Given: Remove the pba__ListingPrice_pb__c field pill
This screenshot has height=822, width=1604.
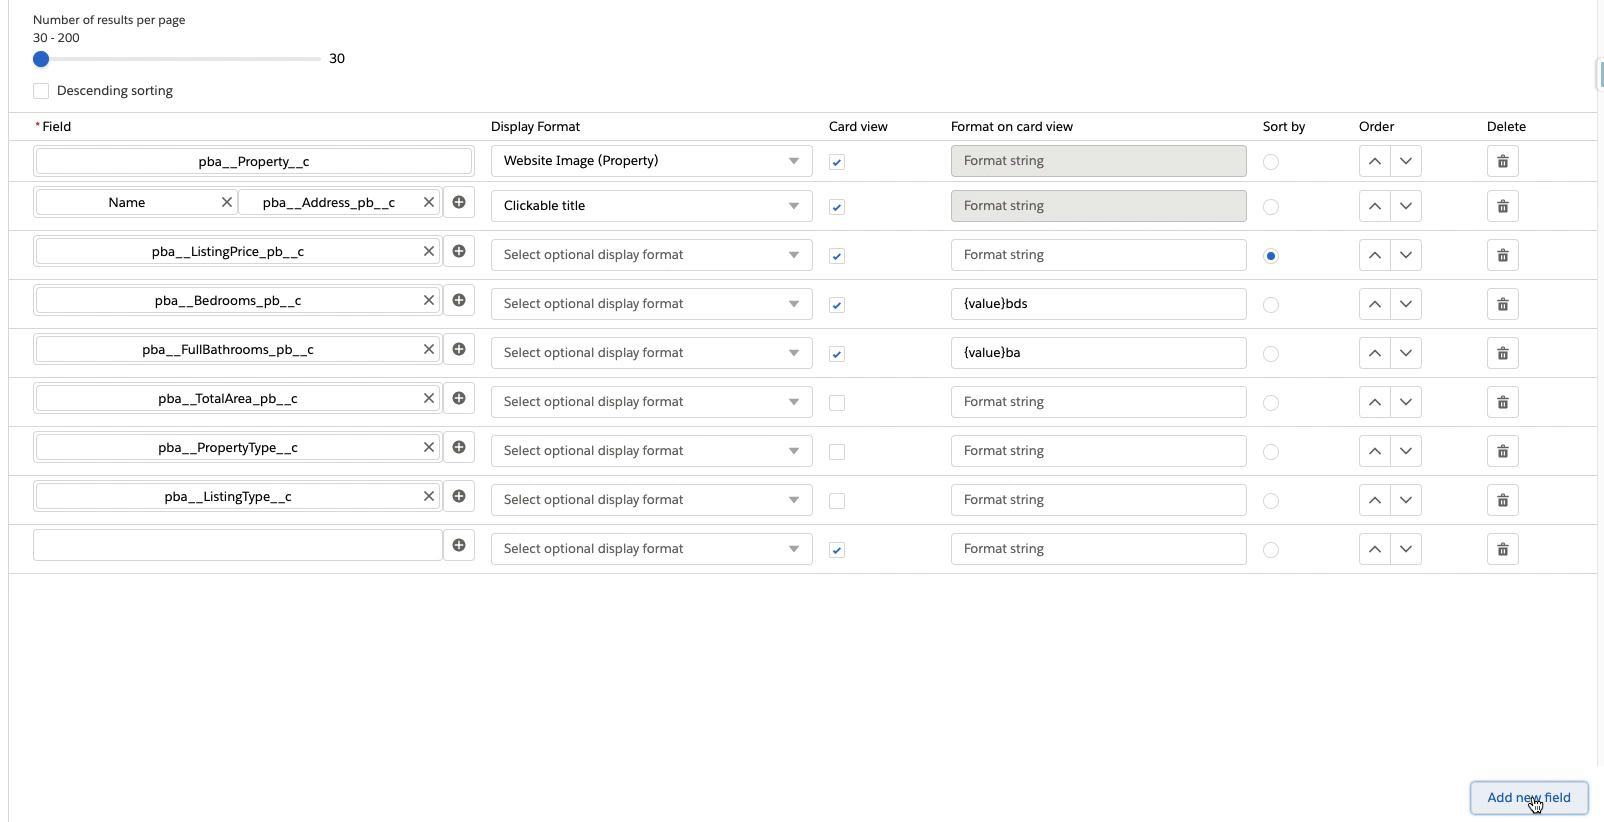Looking at the screenshot, I should pos(429,251).
